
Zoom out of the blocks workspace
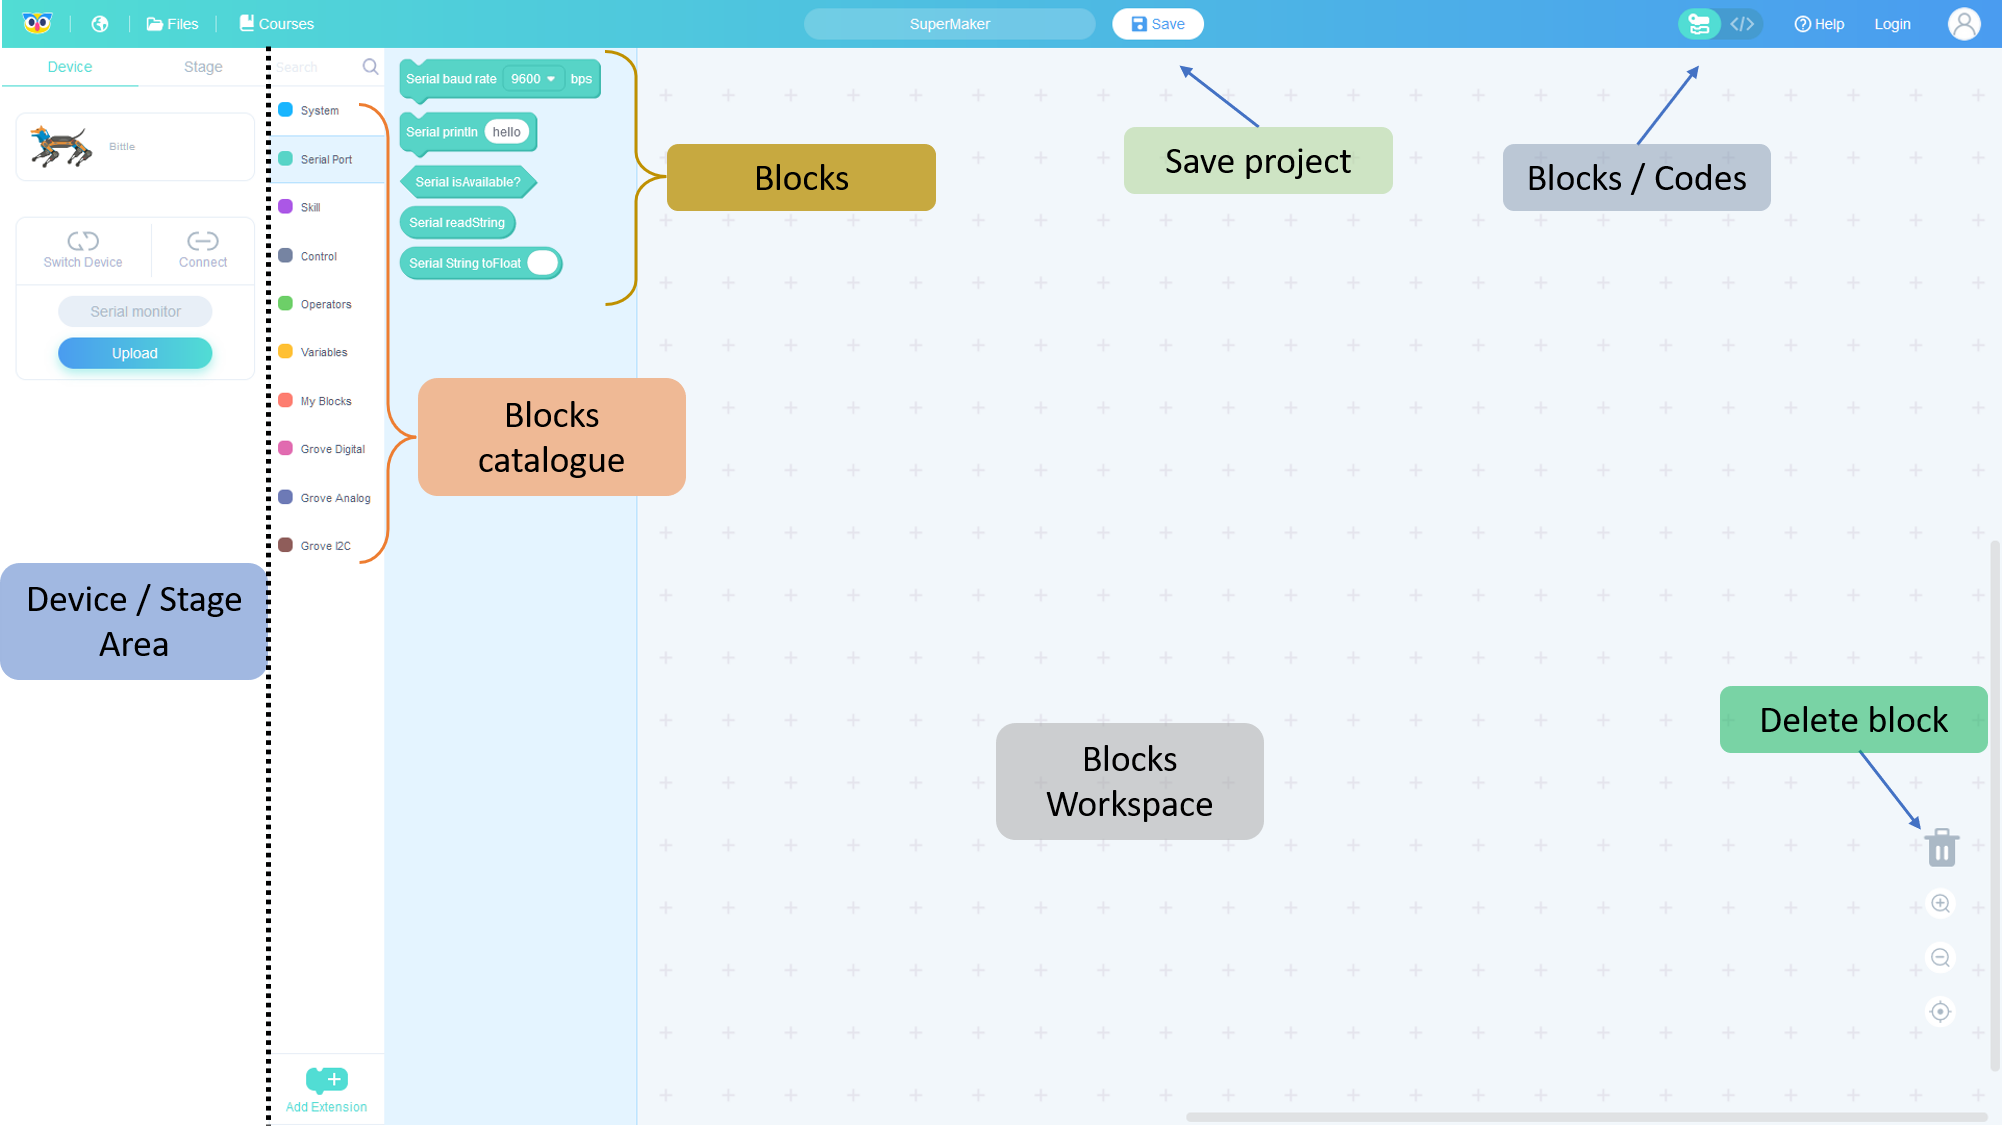(x=1940, y=957)
